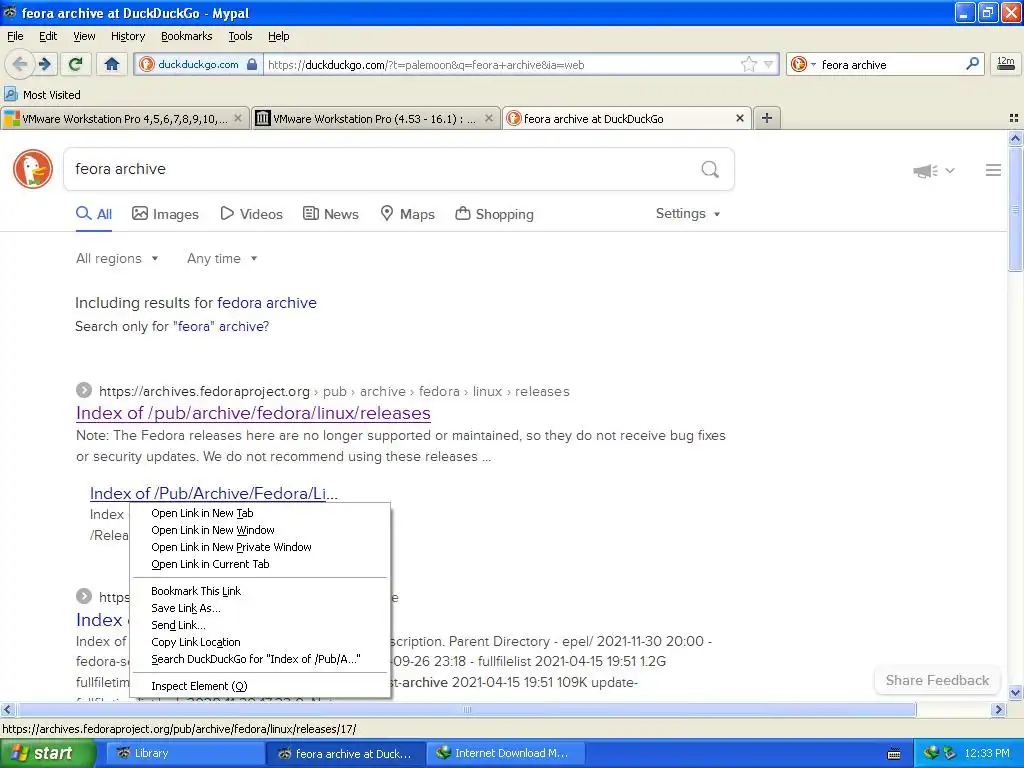Click the second result's grey arrow icon
Screen dimensions: 1024x768
point(84,596)
